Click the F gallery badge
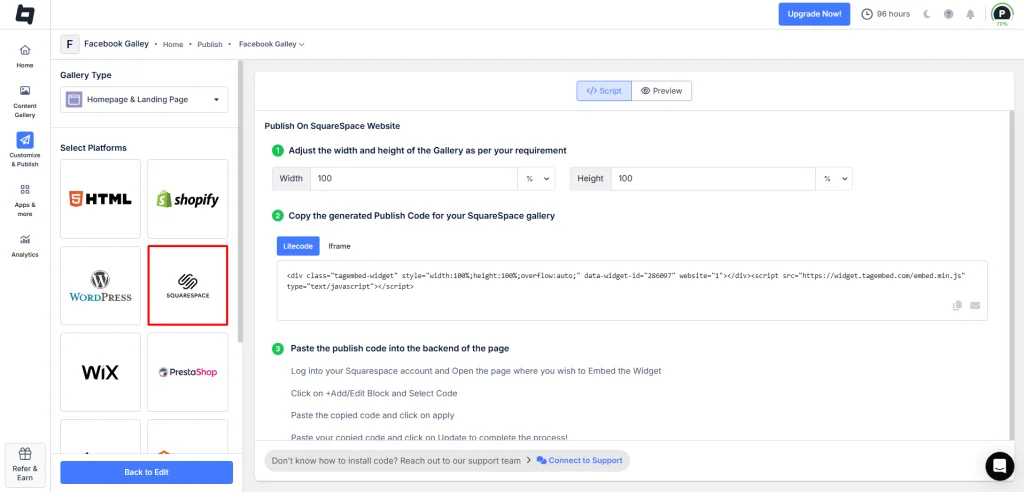This screenshot has width=1024, height=492. click(x=70, y=44)
